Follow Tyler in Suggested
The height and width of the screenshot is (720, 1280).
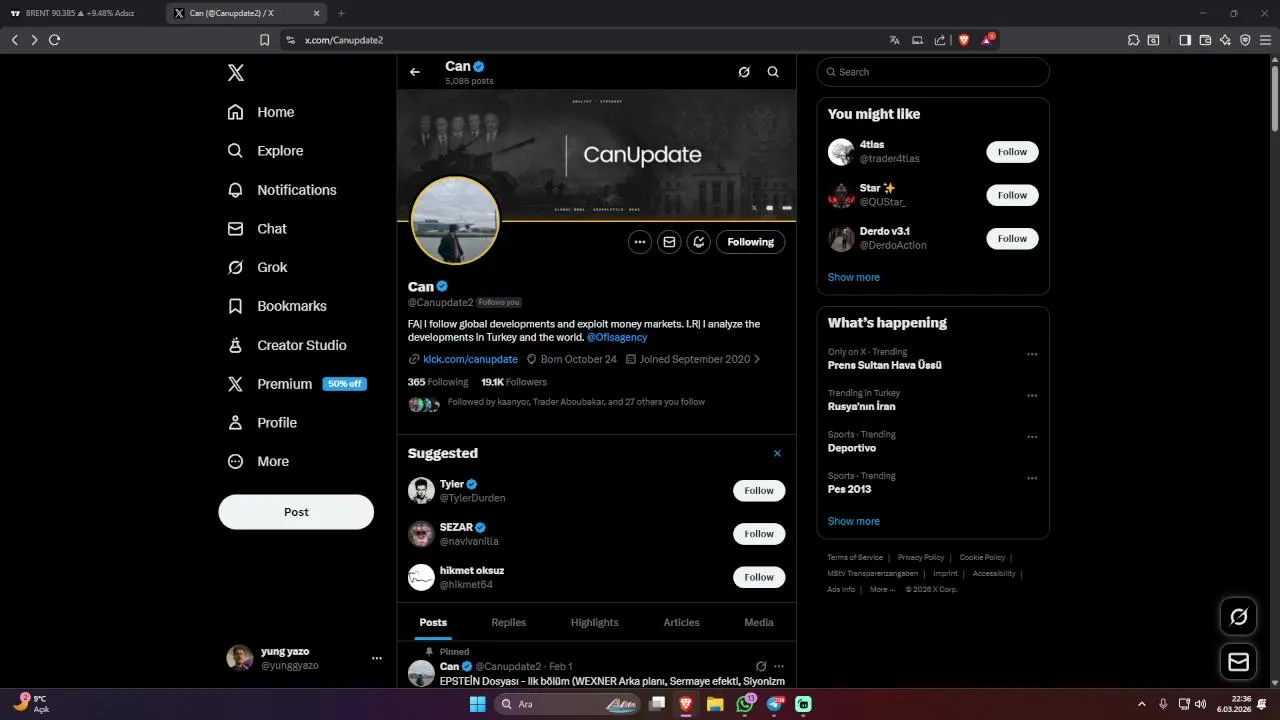point(759,491)
